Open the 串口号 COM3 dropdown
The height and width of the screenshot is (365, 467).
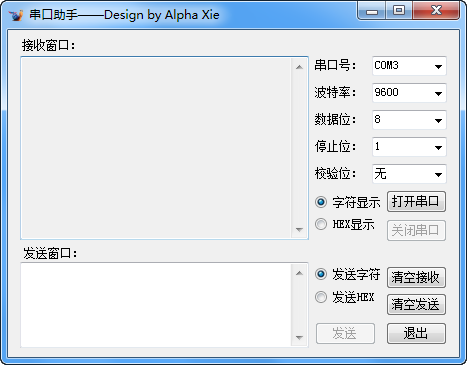click(x=409, y=66)
